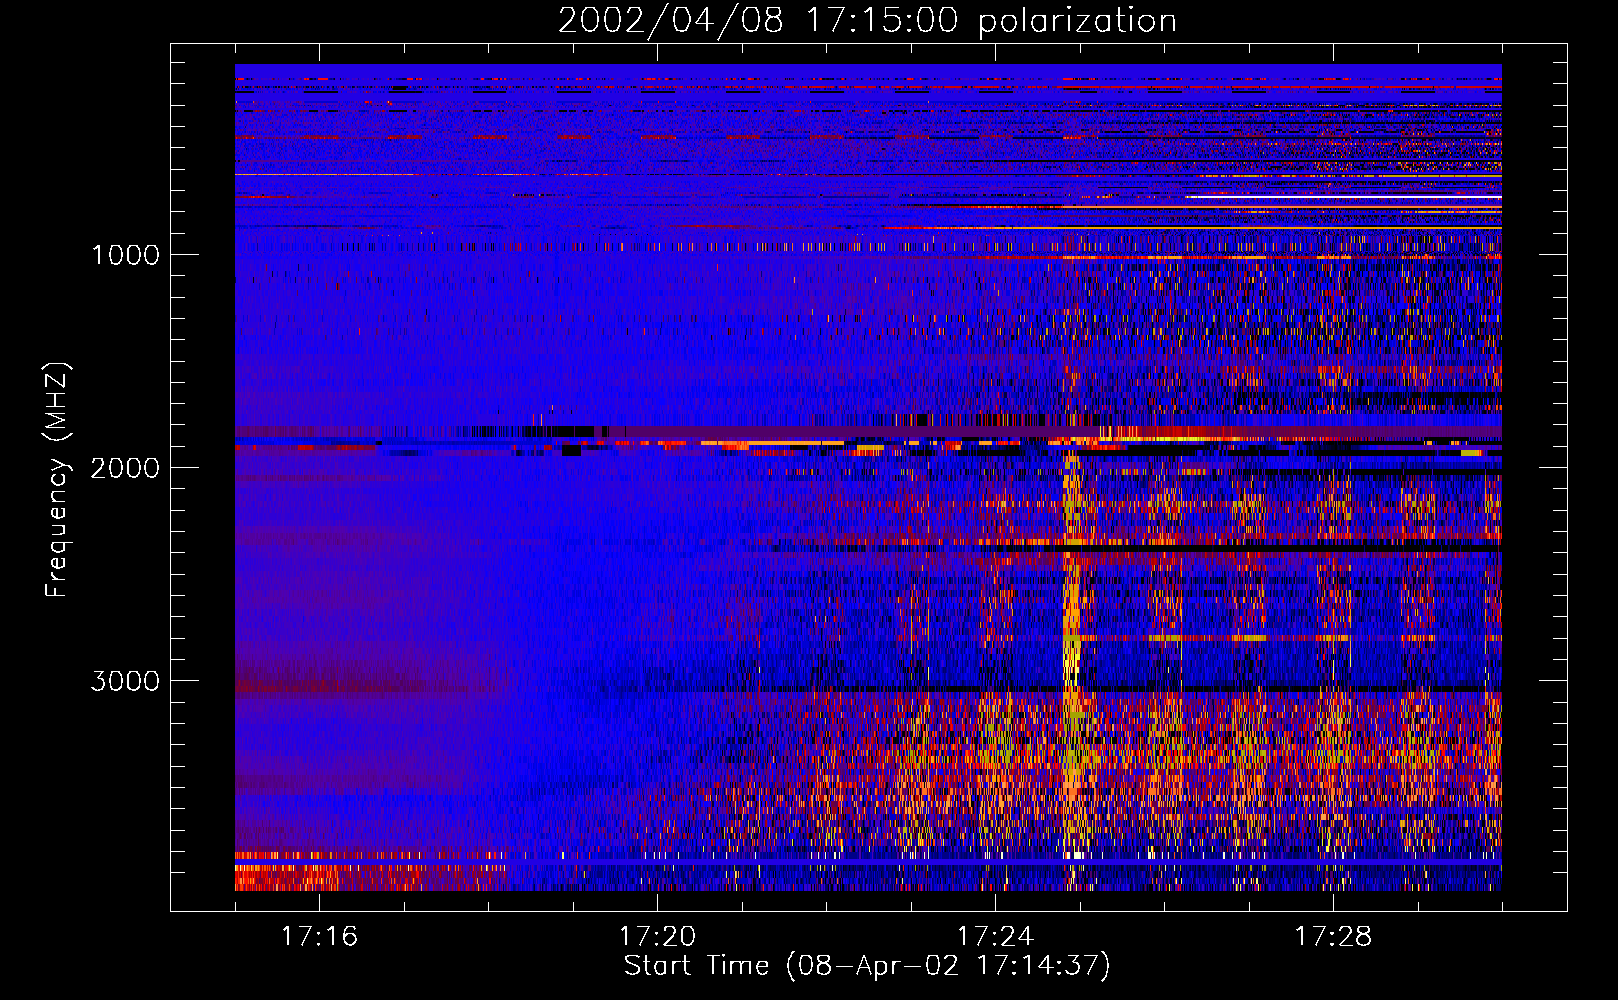The height and width of the screenshot is (1000, 1618).
Task: Click the polarization spectrogram image
Action: [868, 477]
